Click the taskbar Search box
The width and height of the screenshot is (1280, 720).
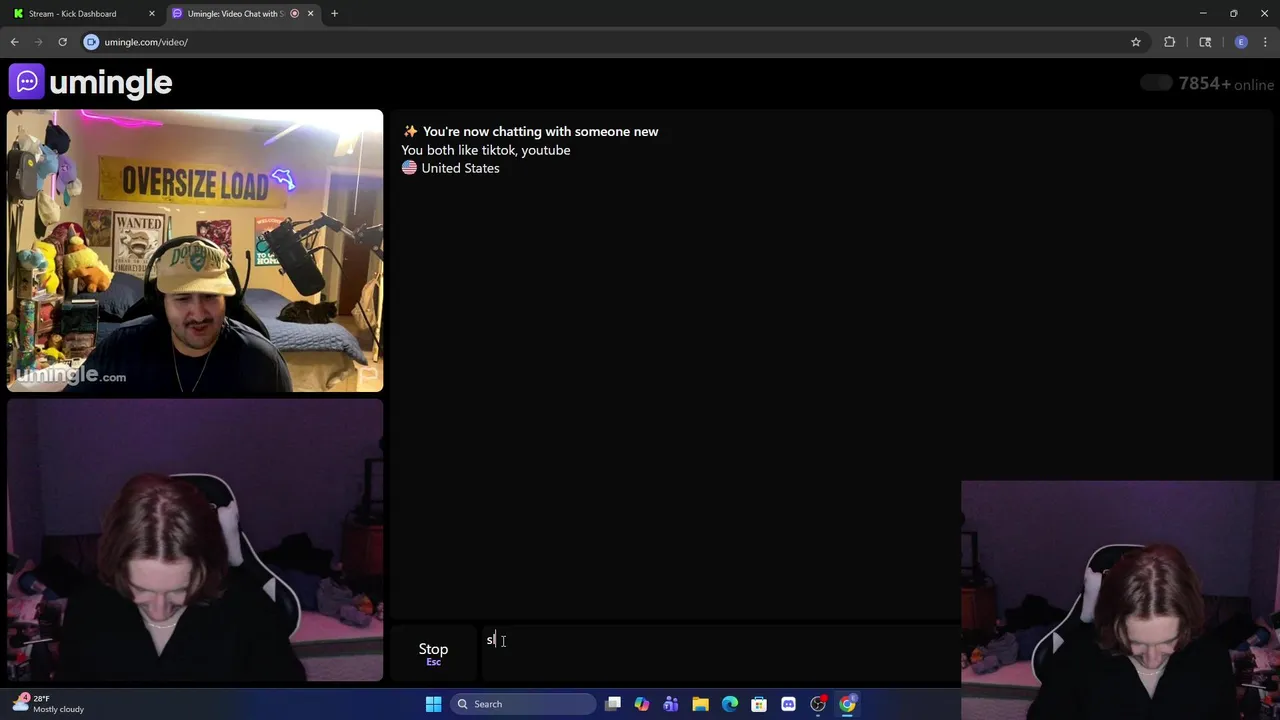coord(523,704)
